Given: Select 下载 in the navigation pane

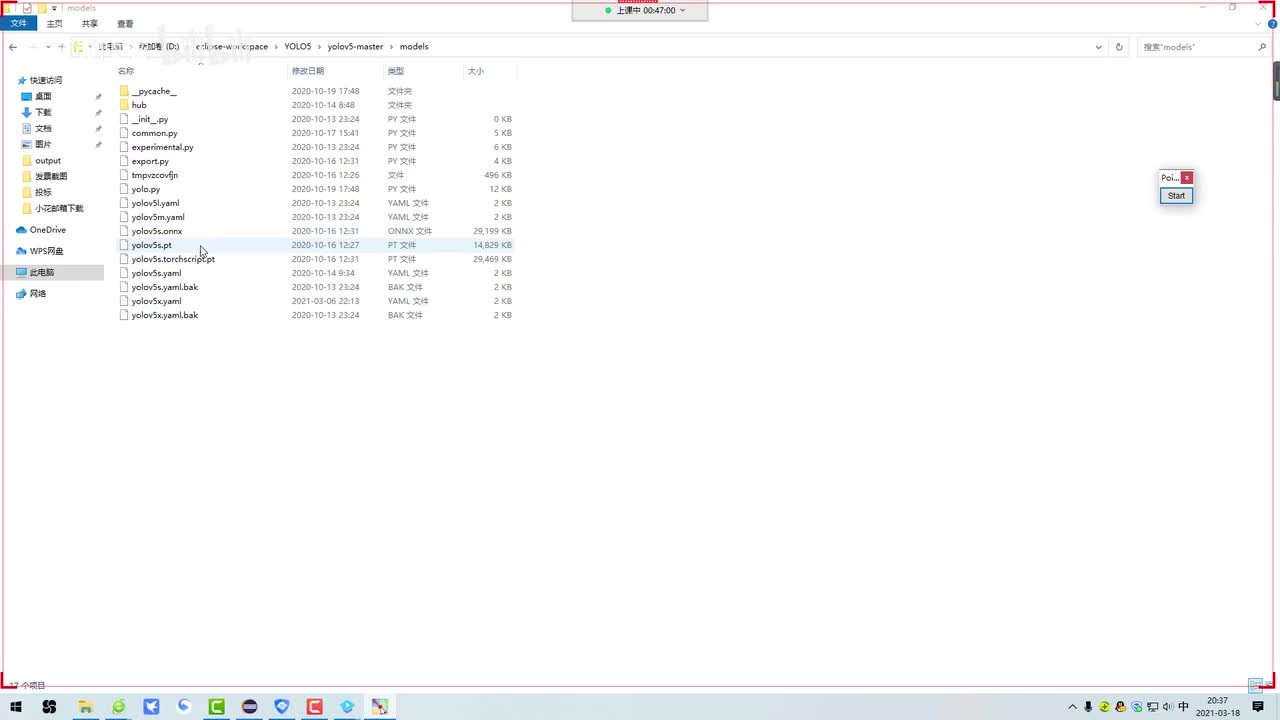Looking at the screenshot, I should coord(43,112).
